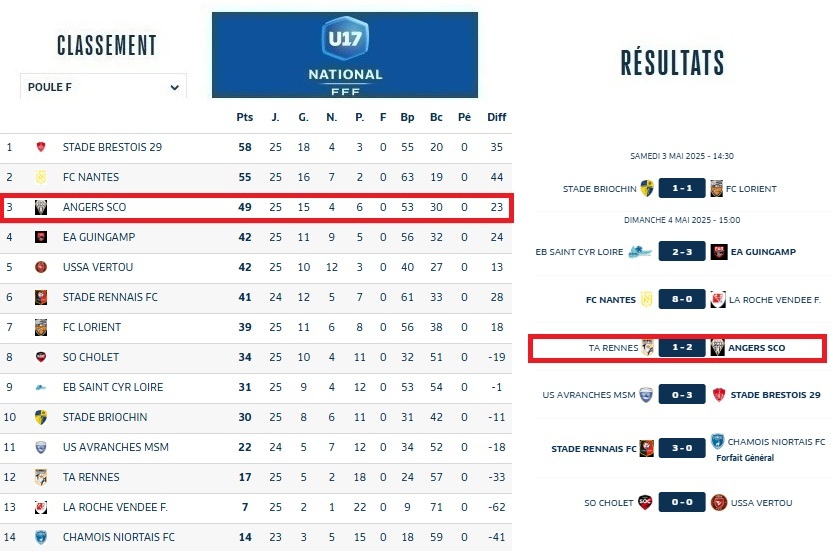Click the Stade Brestois 29 crest in standings
This screenshot has height=551, width=832.
[41, 148]
